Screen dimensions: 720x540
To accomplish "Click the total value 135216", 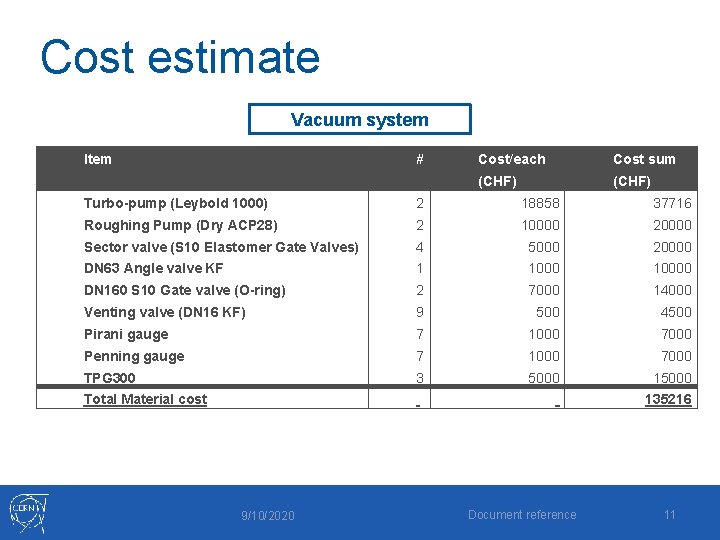I will (668, 399).
